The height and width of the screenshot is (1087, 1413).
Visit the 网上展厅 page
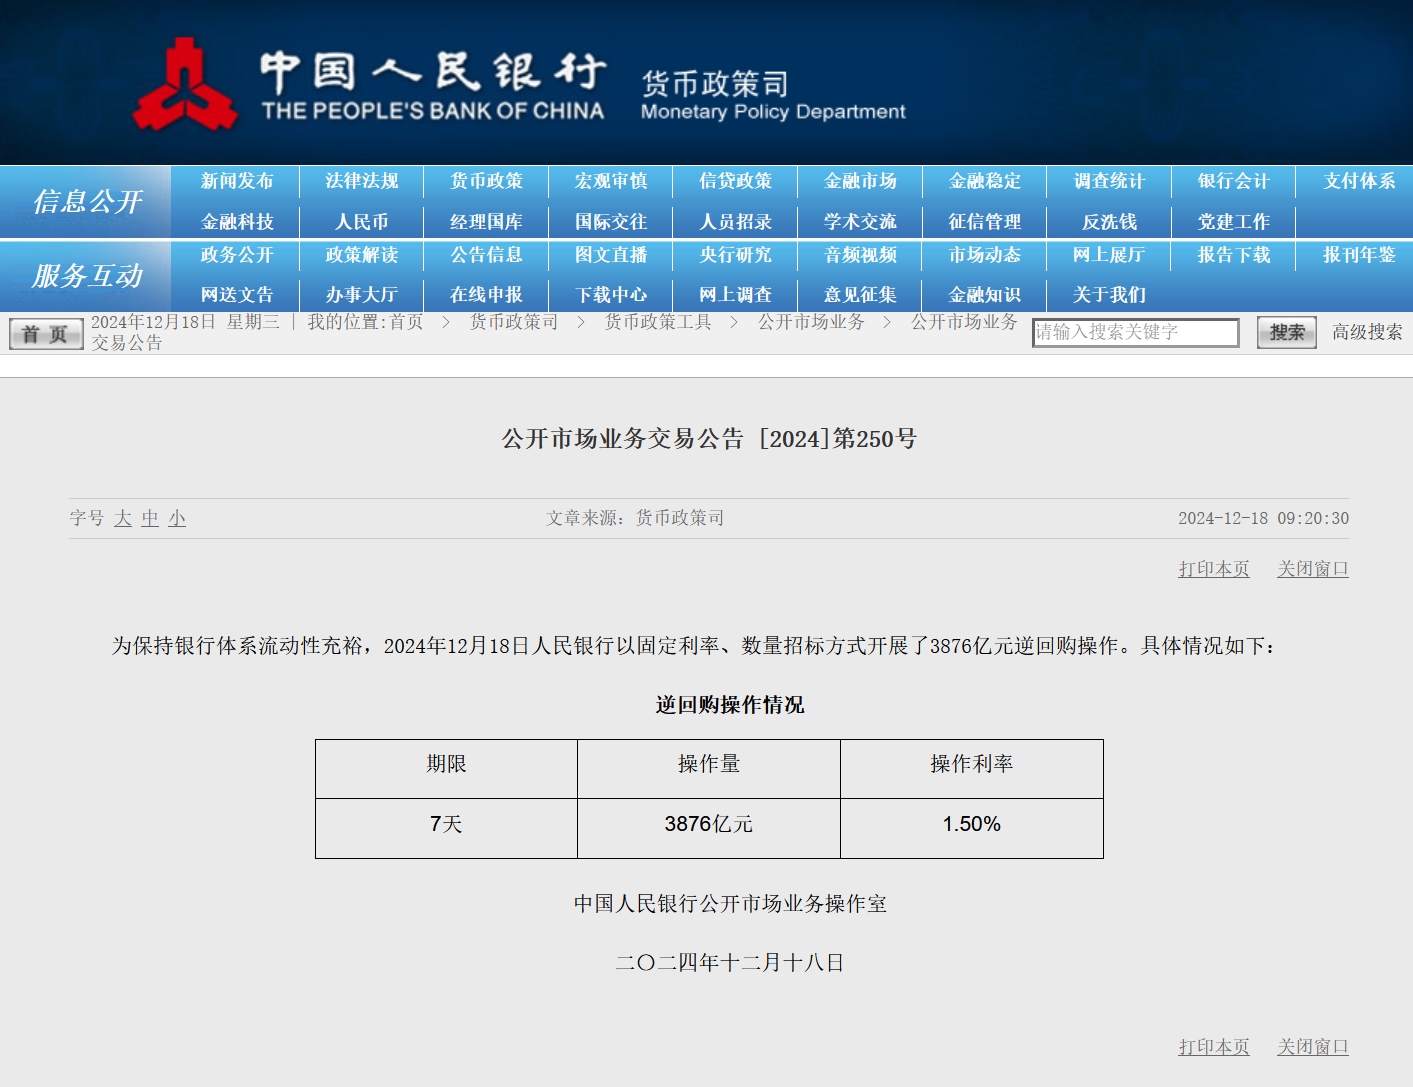(1109, 255)
